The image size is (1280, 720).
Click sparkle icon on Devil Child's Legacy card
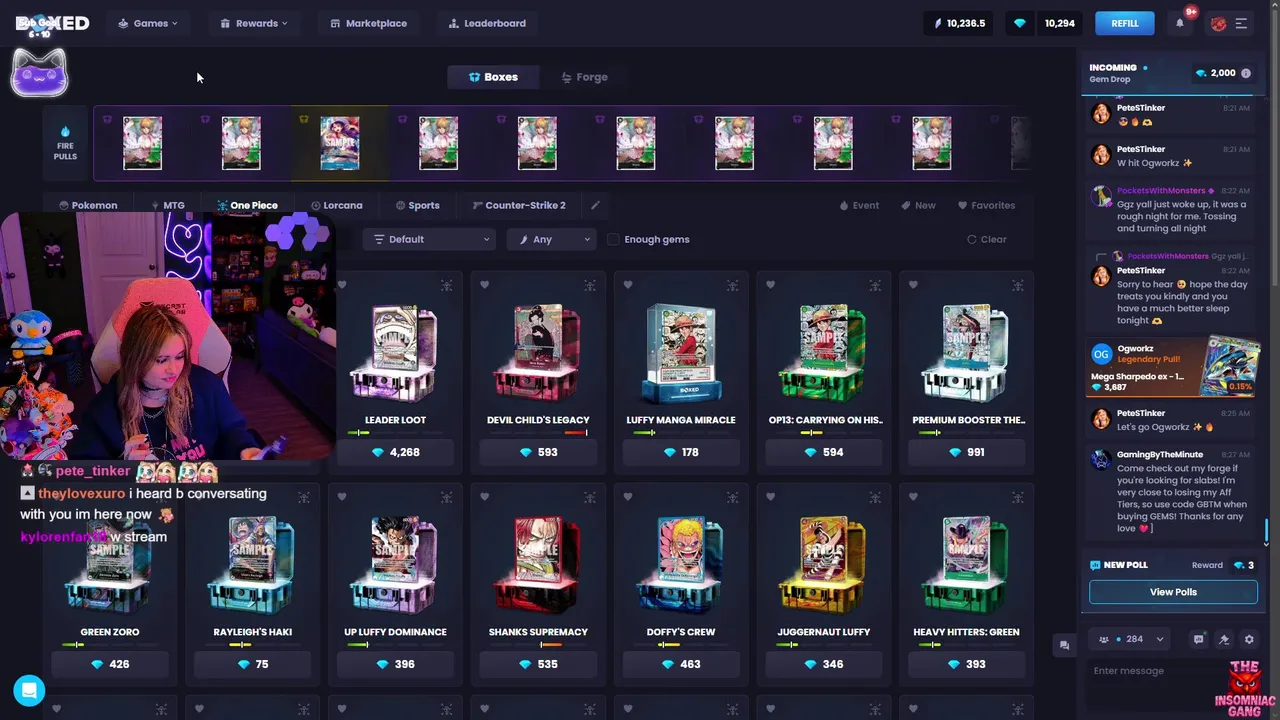(x=589, y=286)
